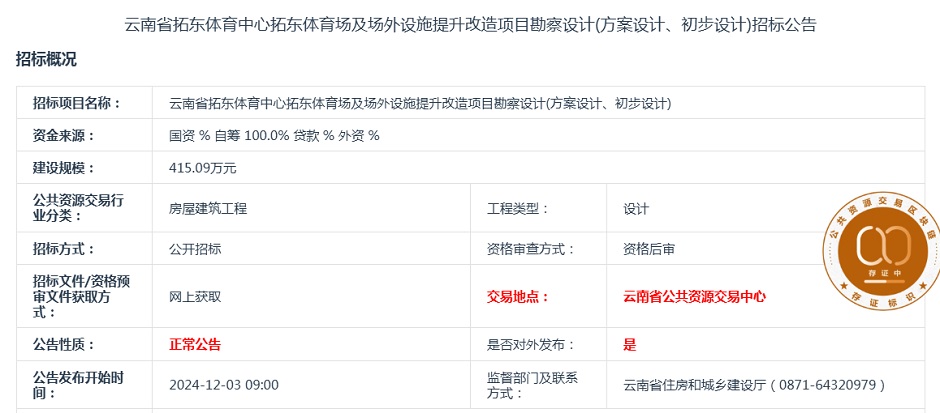This screenshot has height=413, width=940.
Task: Click the 资格后审 review method value
Action: point(649,249)
